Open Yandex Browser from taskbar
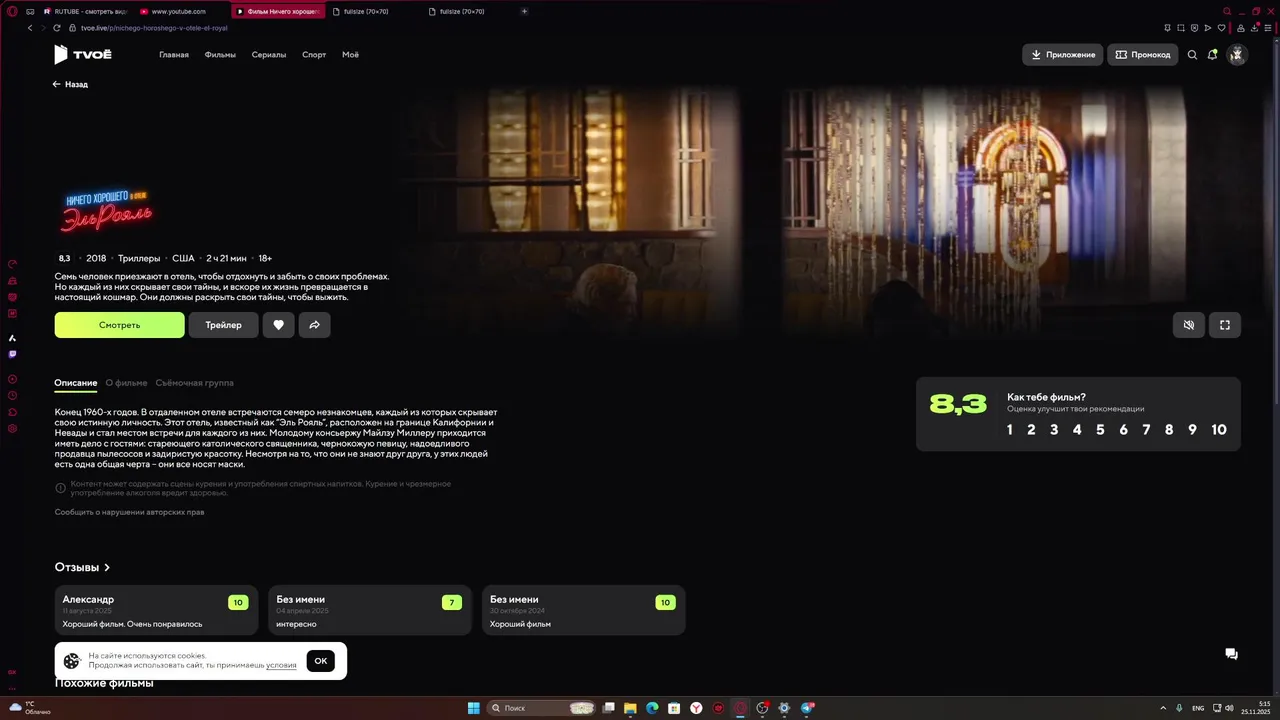Screen dimensions: 1280x720 (696, 708)
